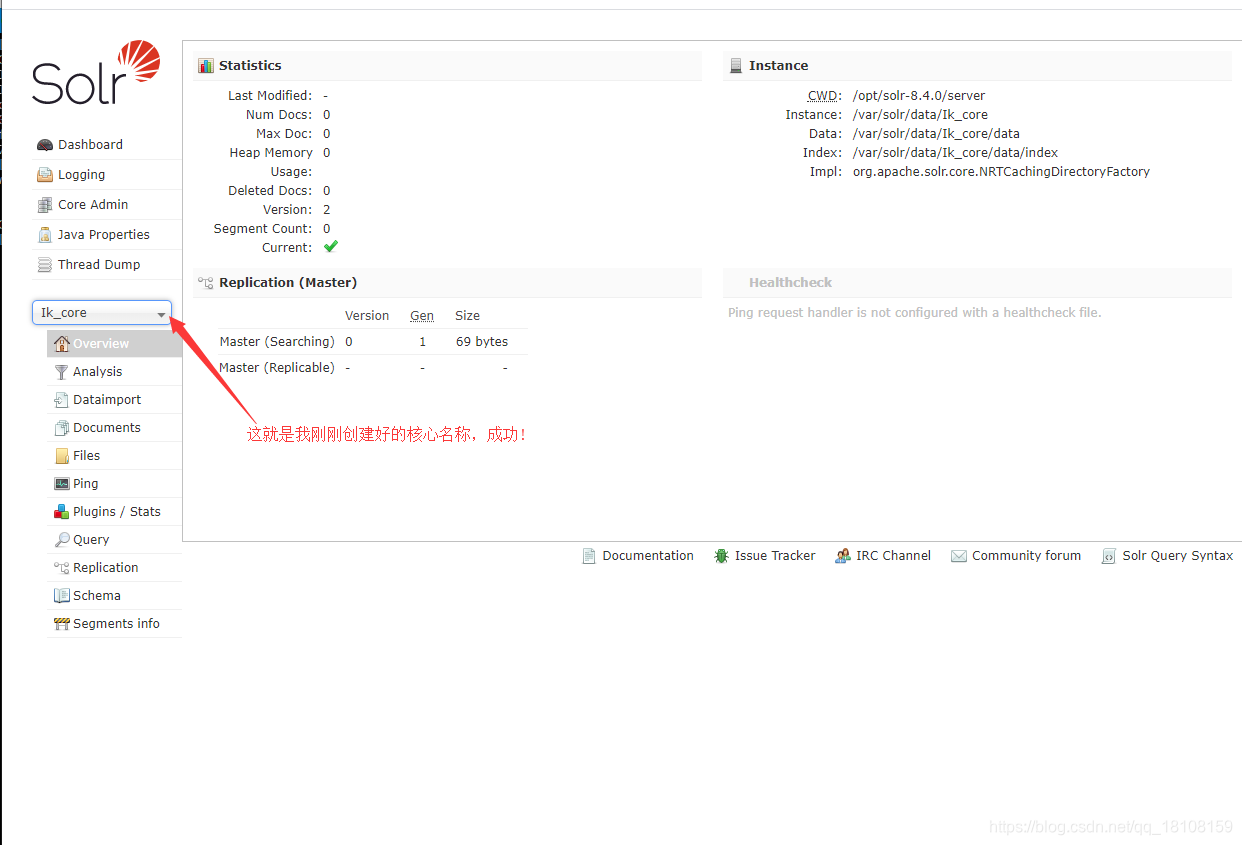Viewport: 1242px width, 845px height.
Task: Click the Plugins / Stats blocks icon
Action: (62, 511)
